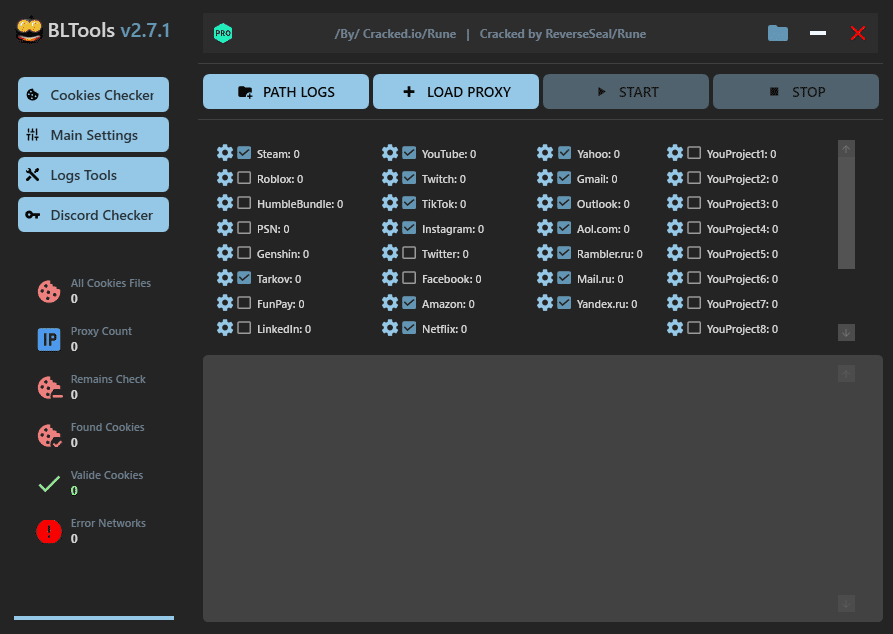The height and width of the screenshot is (634, 893).
Task: Open the Main Settings section
Action: coord(93,135)
